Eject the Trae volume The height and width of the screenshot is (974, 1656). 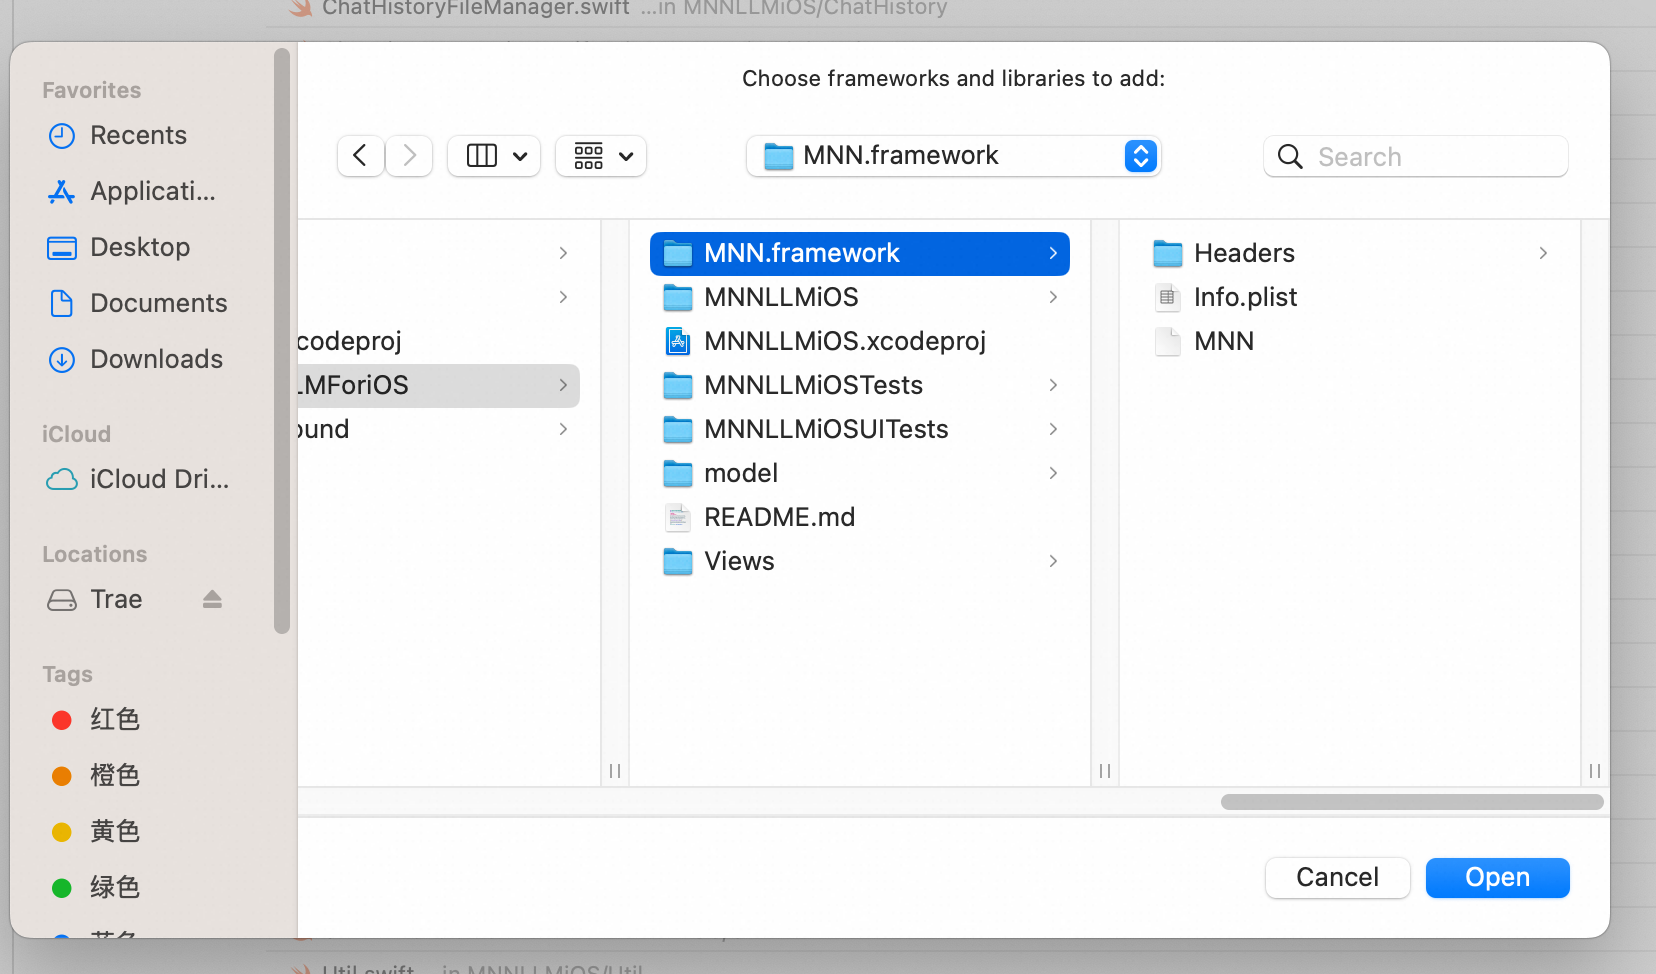[x=212, y=599]
